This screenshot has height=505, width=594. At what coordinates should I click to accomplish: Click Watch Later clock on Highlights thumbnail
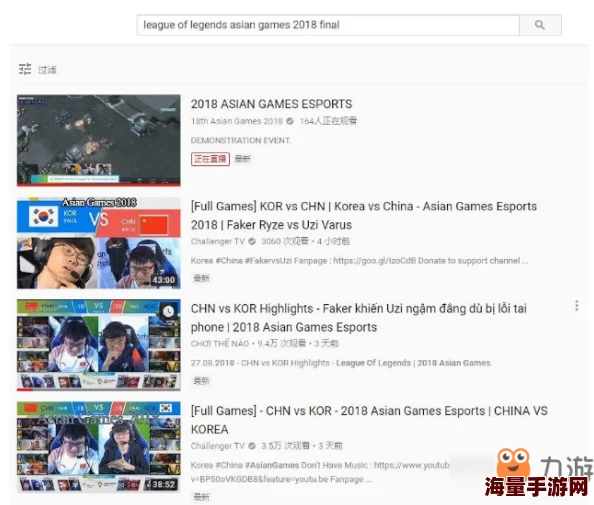[168, 311]
